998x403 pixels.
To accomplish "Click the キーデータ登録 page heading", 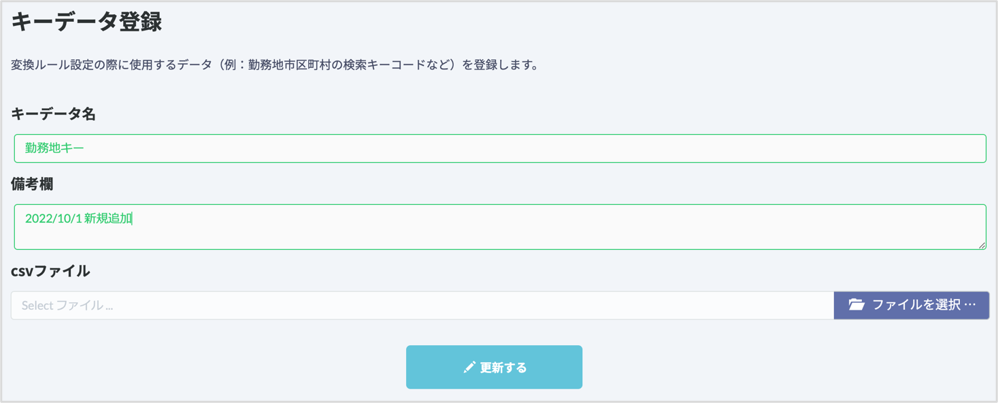I will click(87, 22).
